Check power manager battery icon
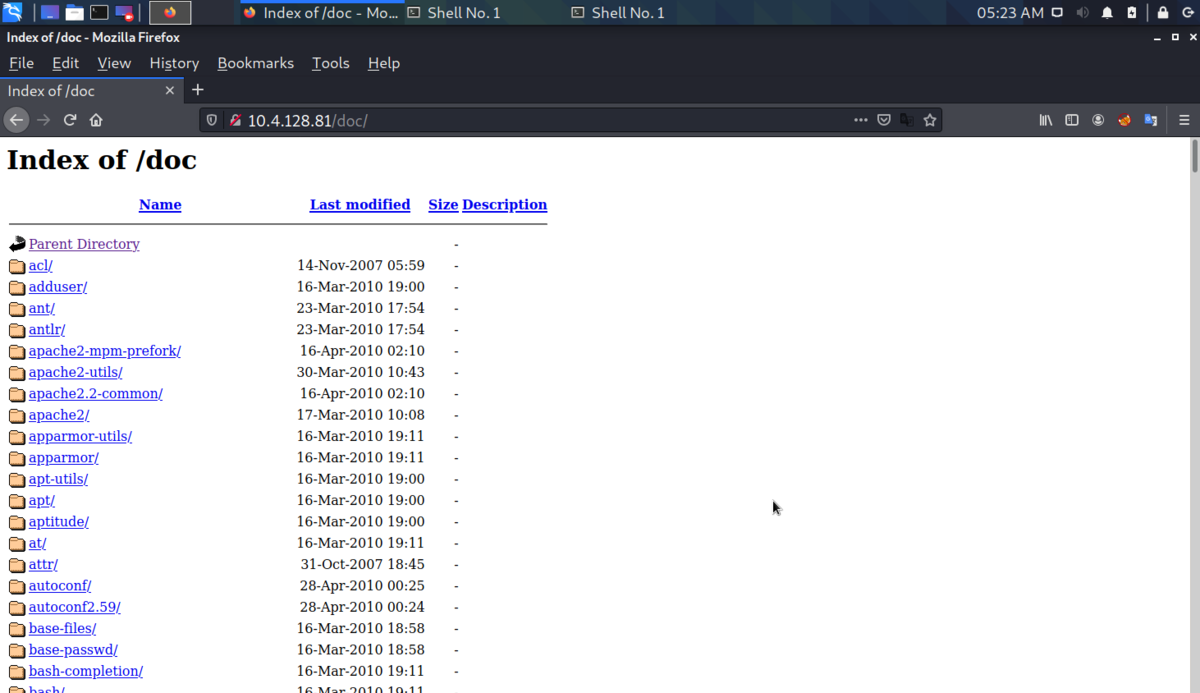 point(1132,13)
